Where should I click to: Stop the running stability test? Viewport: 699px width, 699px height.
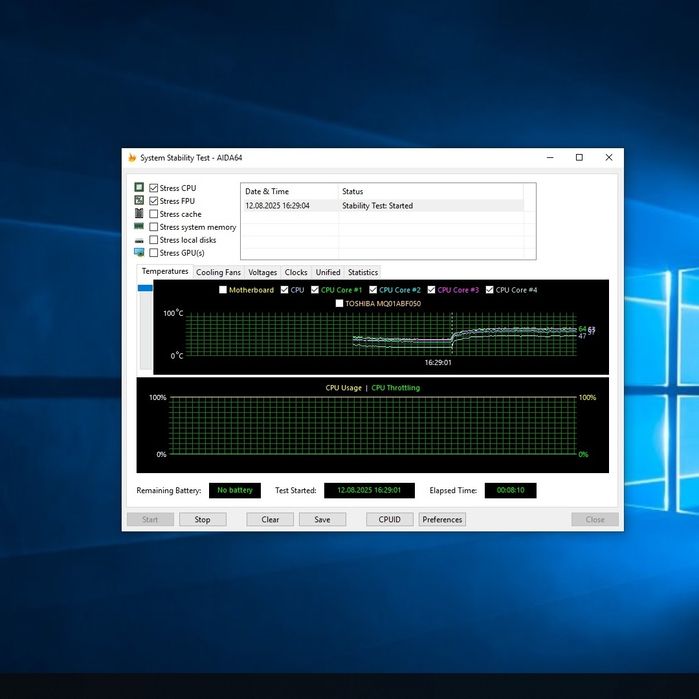(x=202, y=519)
